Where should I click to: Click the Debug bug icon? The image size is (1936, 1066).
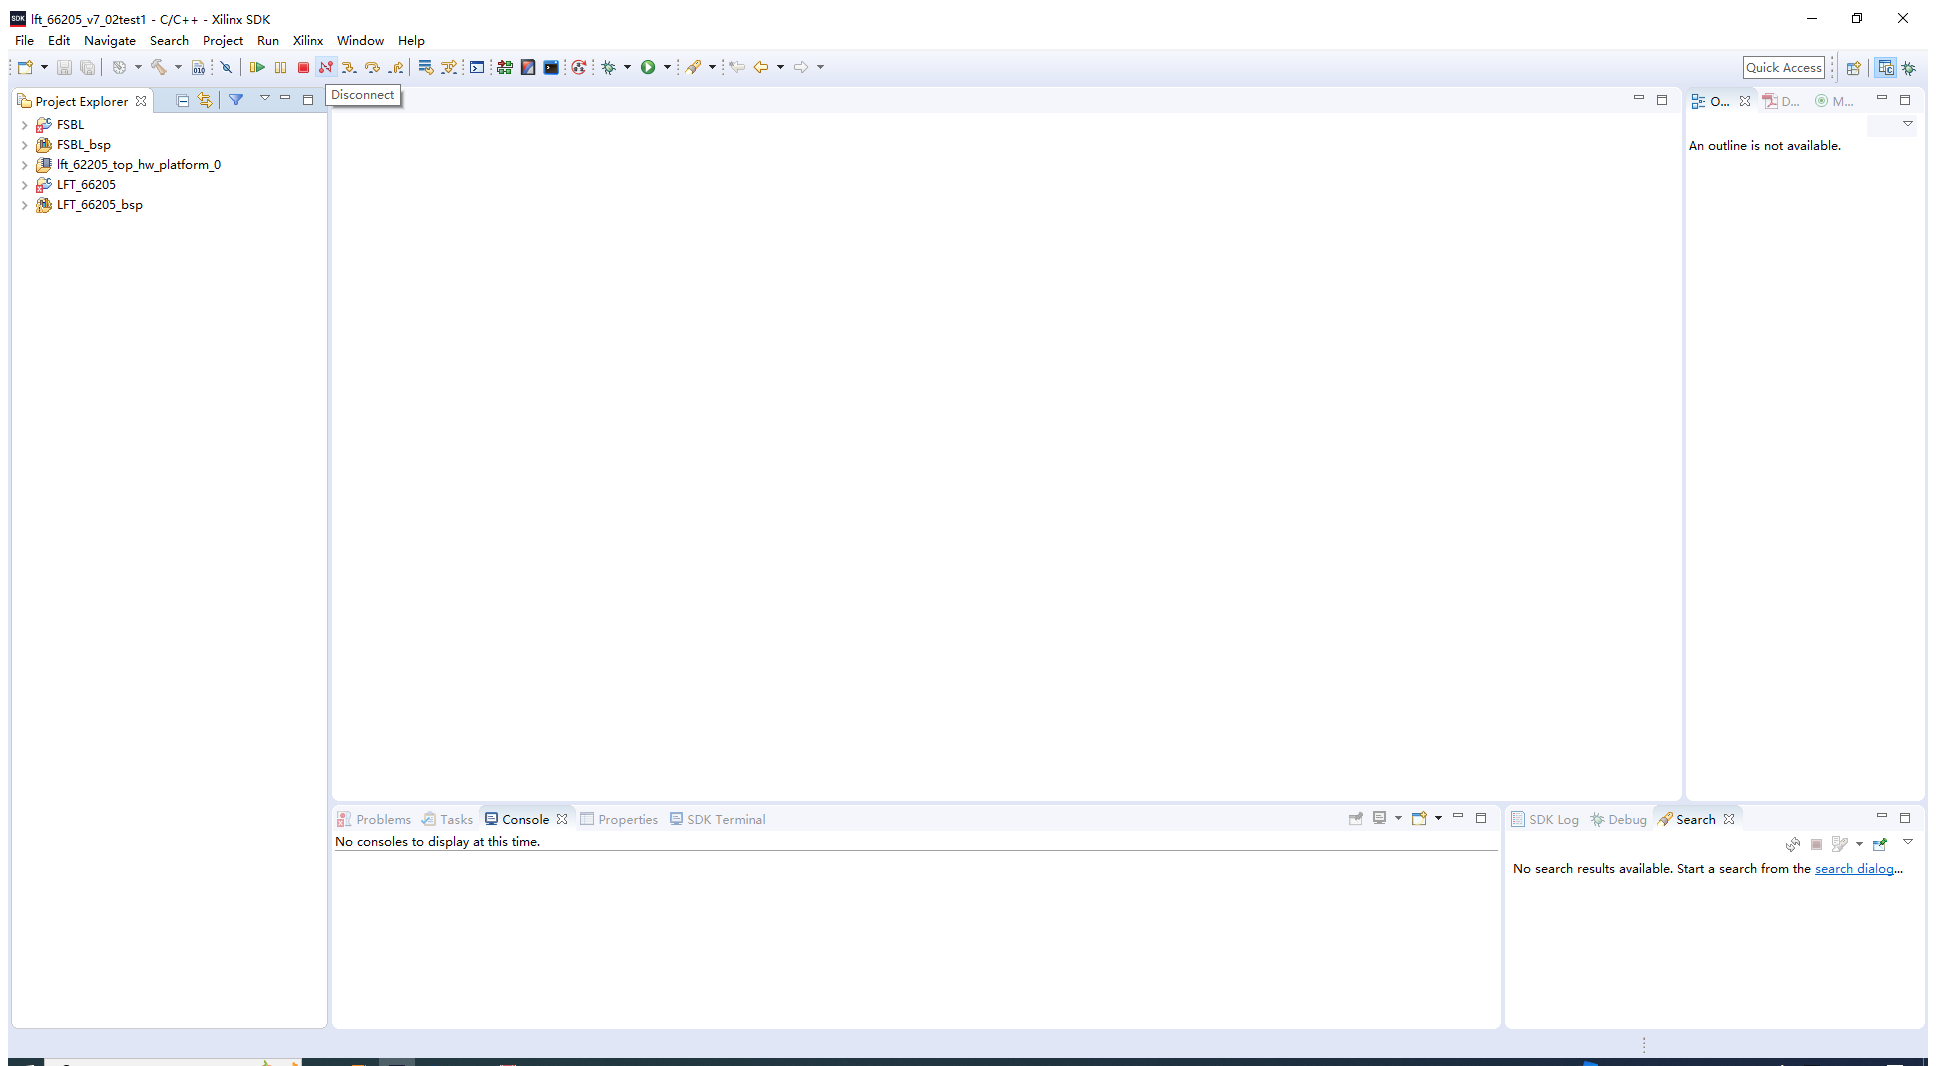coord(608,67)
